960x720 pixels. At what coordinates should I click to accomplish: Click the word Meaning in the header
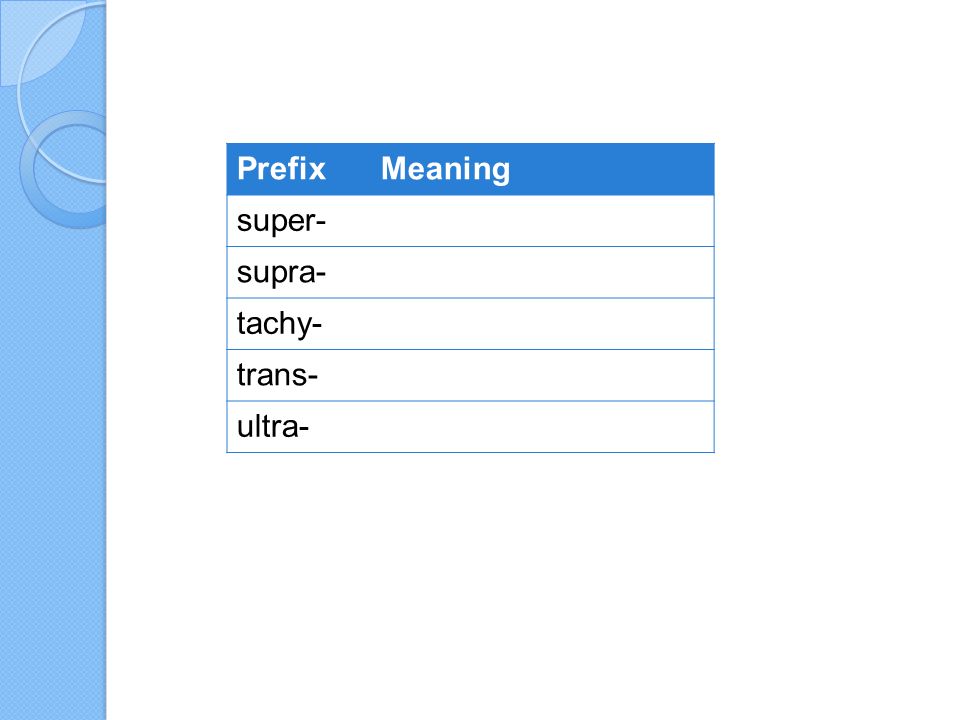point(446,170)
